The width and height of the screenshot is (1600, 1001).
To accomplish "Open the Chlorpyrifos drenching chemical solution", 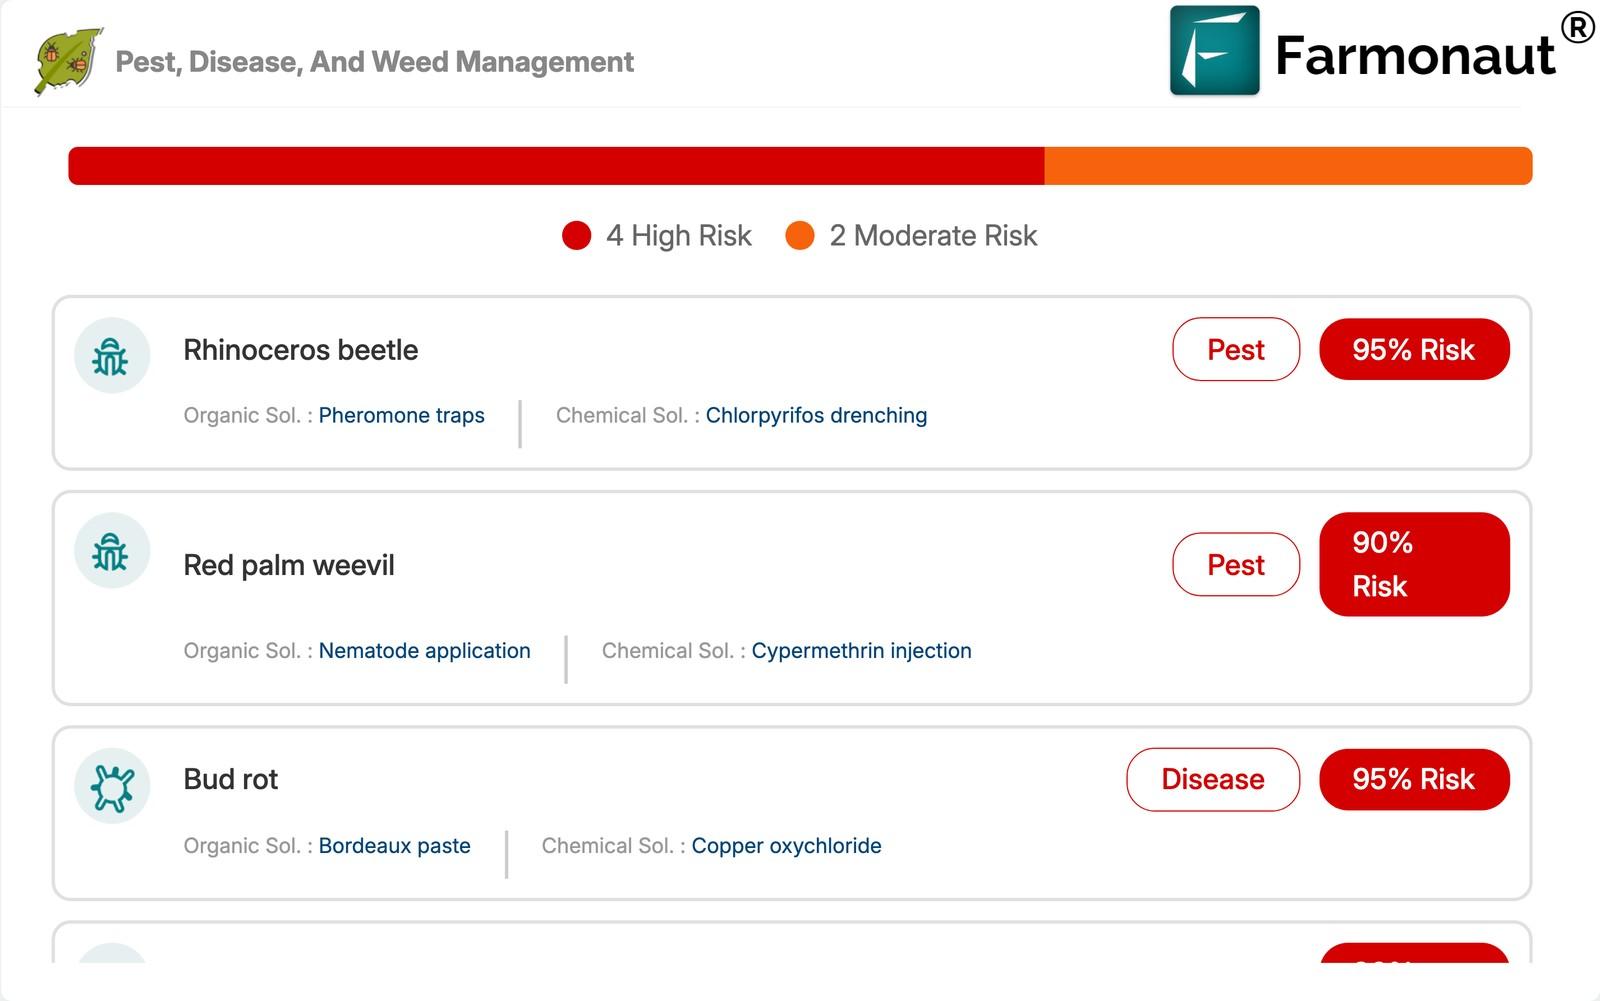I will [817, 415].
